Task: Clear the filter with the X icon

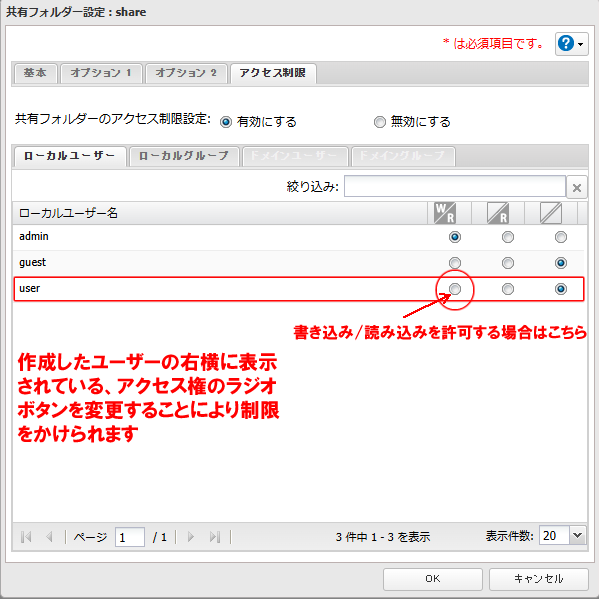Action: (x=576, y=187)
